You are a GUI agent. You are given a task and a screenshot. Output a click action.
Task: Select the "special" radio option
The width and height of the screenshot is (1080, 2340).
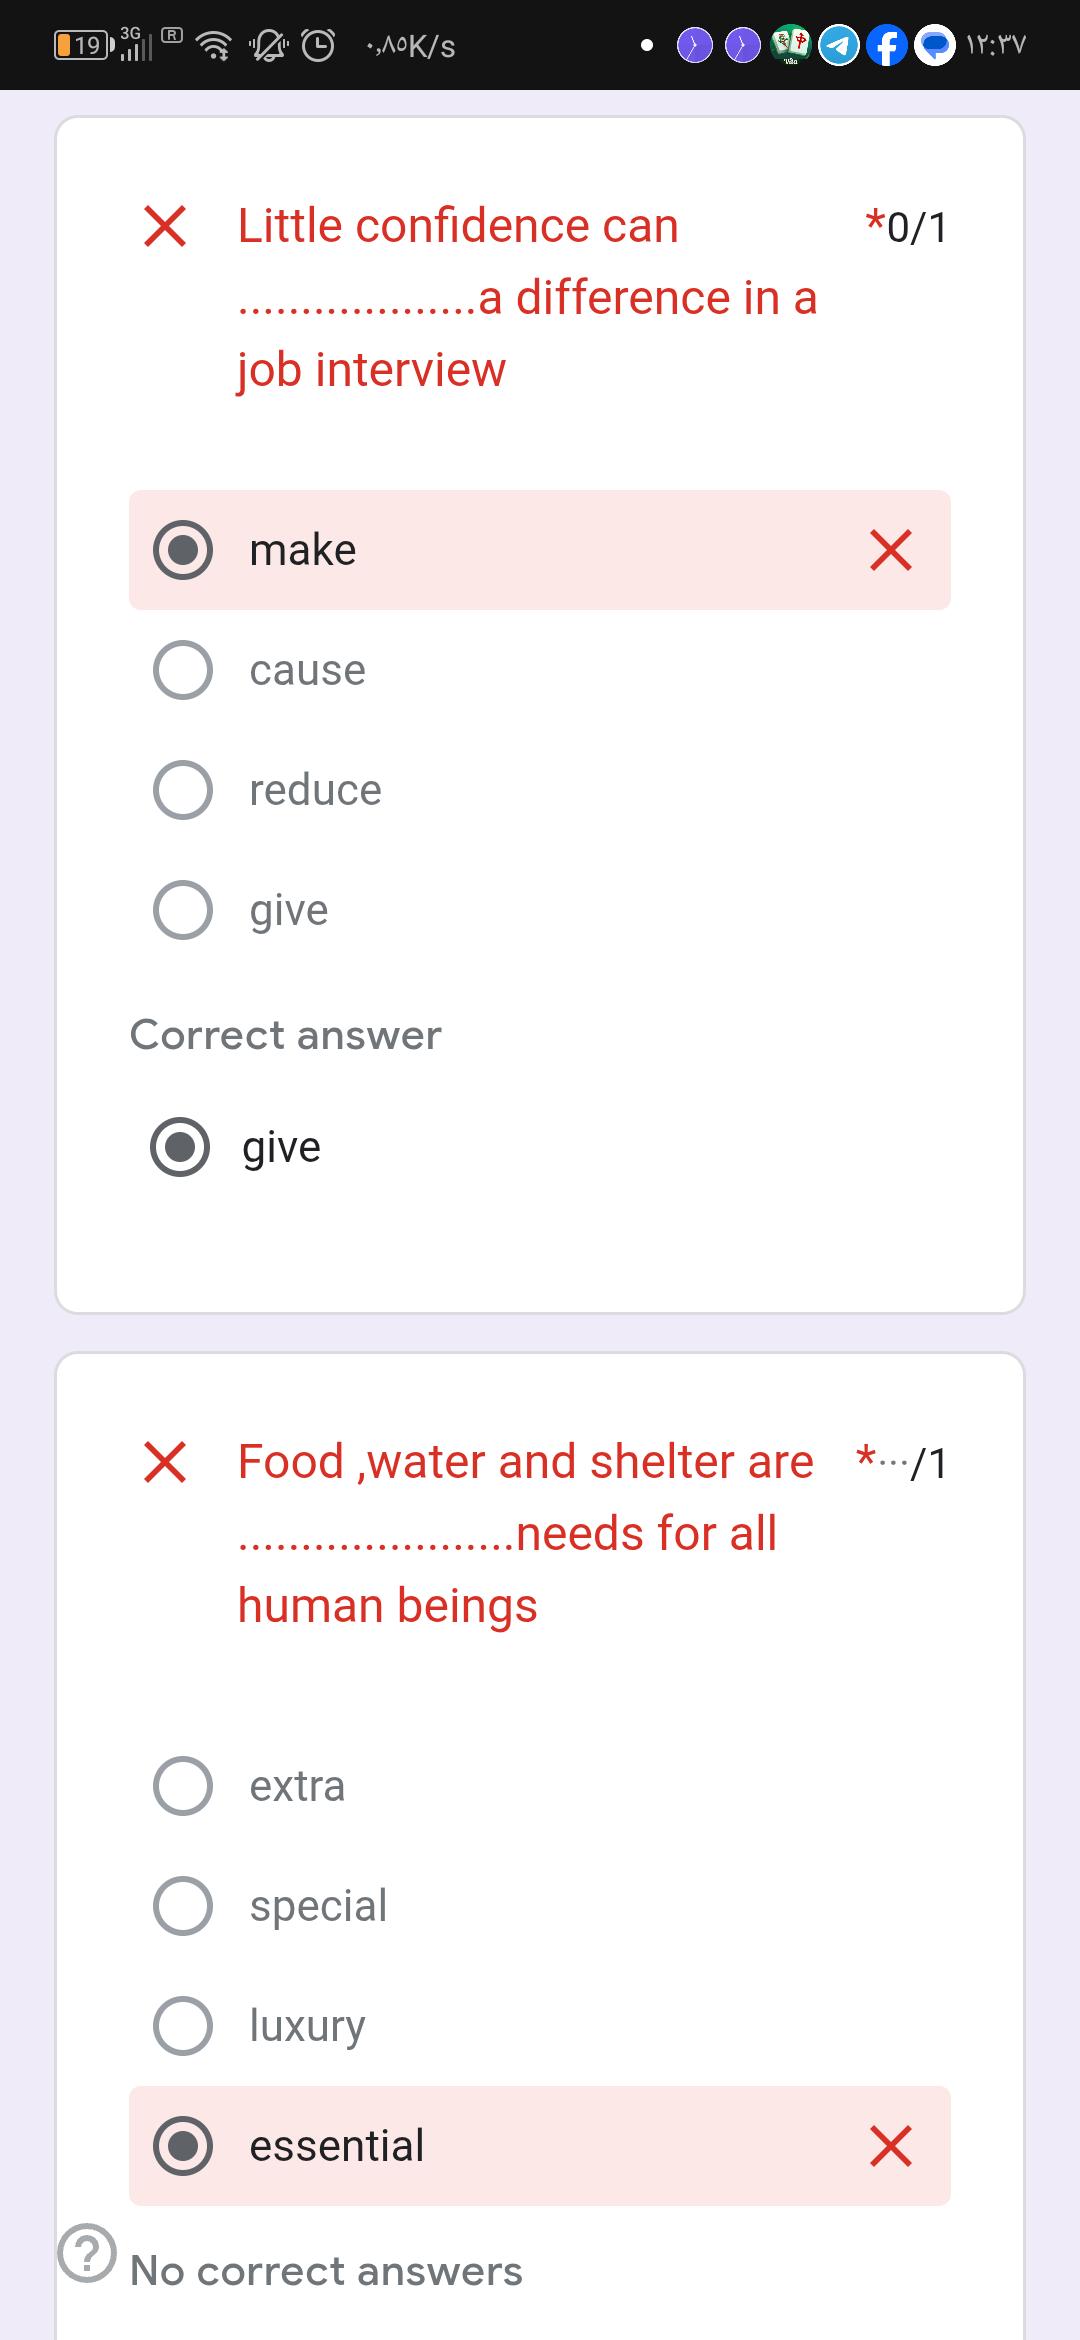point(183,1906)
